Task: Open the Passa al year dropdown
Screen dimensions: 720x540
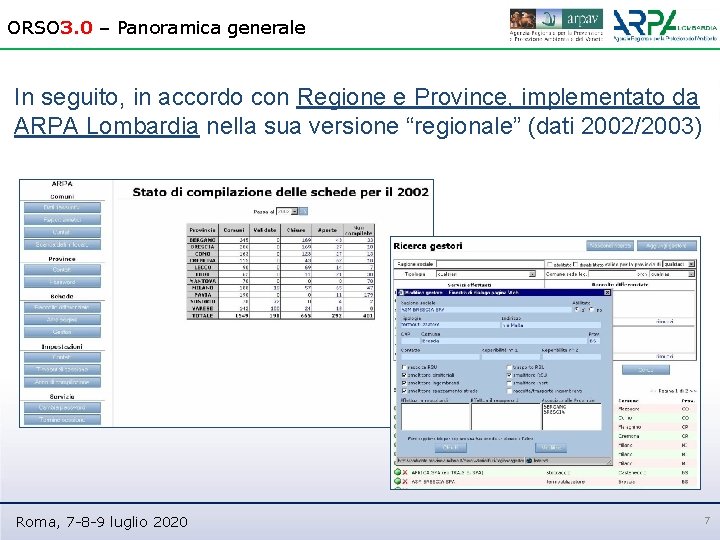Action: click(287, 212)
